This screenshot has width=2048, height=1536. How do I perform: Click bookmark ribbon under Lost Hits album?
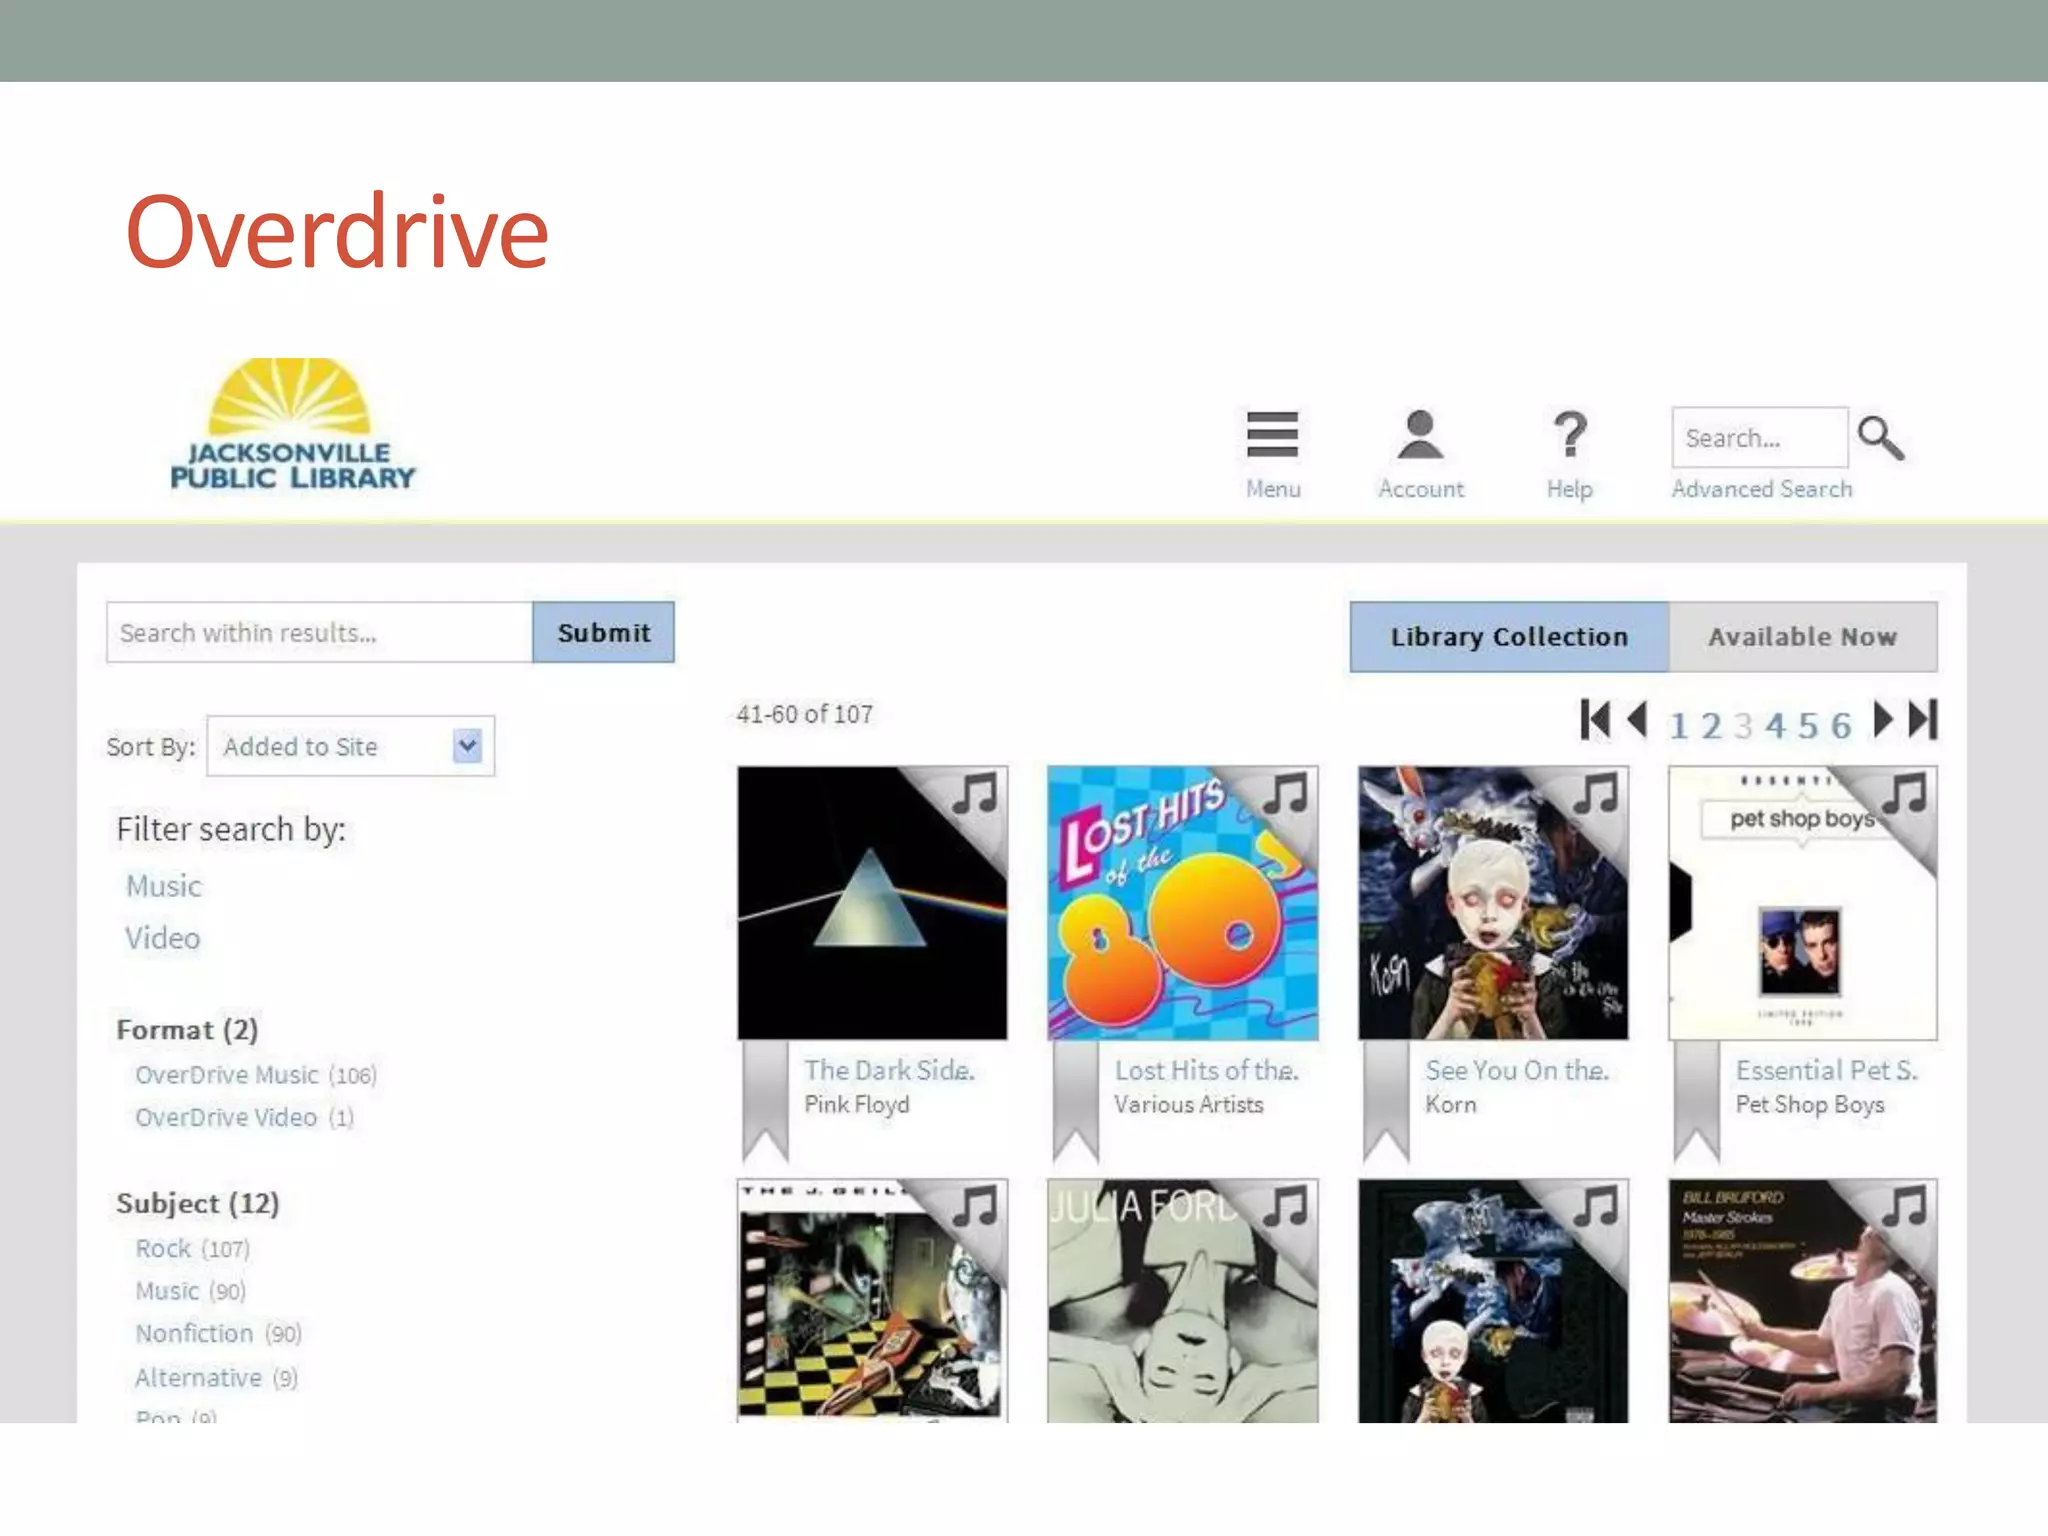pyautogui.click(x=1076, y=1102)
